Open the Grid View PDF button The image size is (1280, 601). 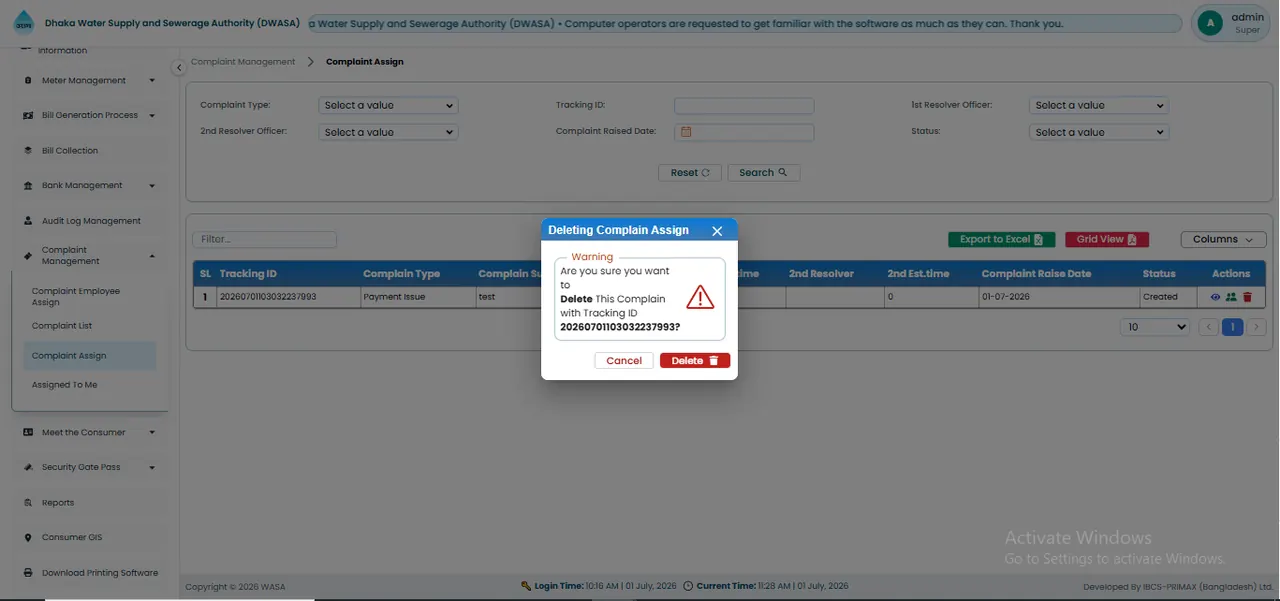tap(1107, 240)
